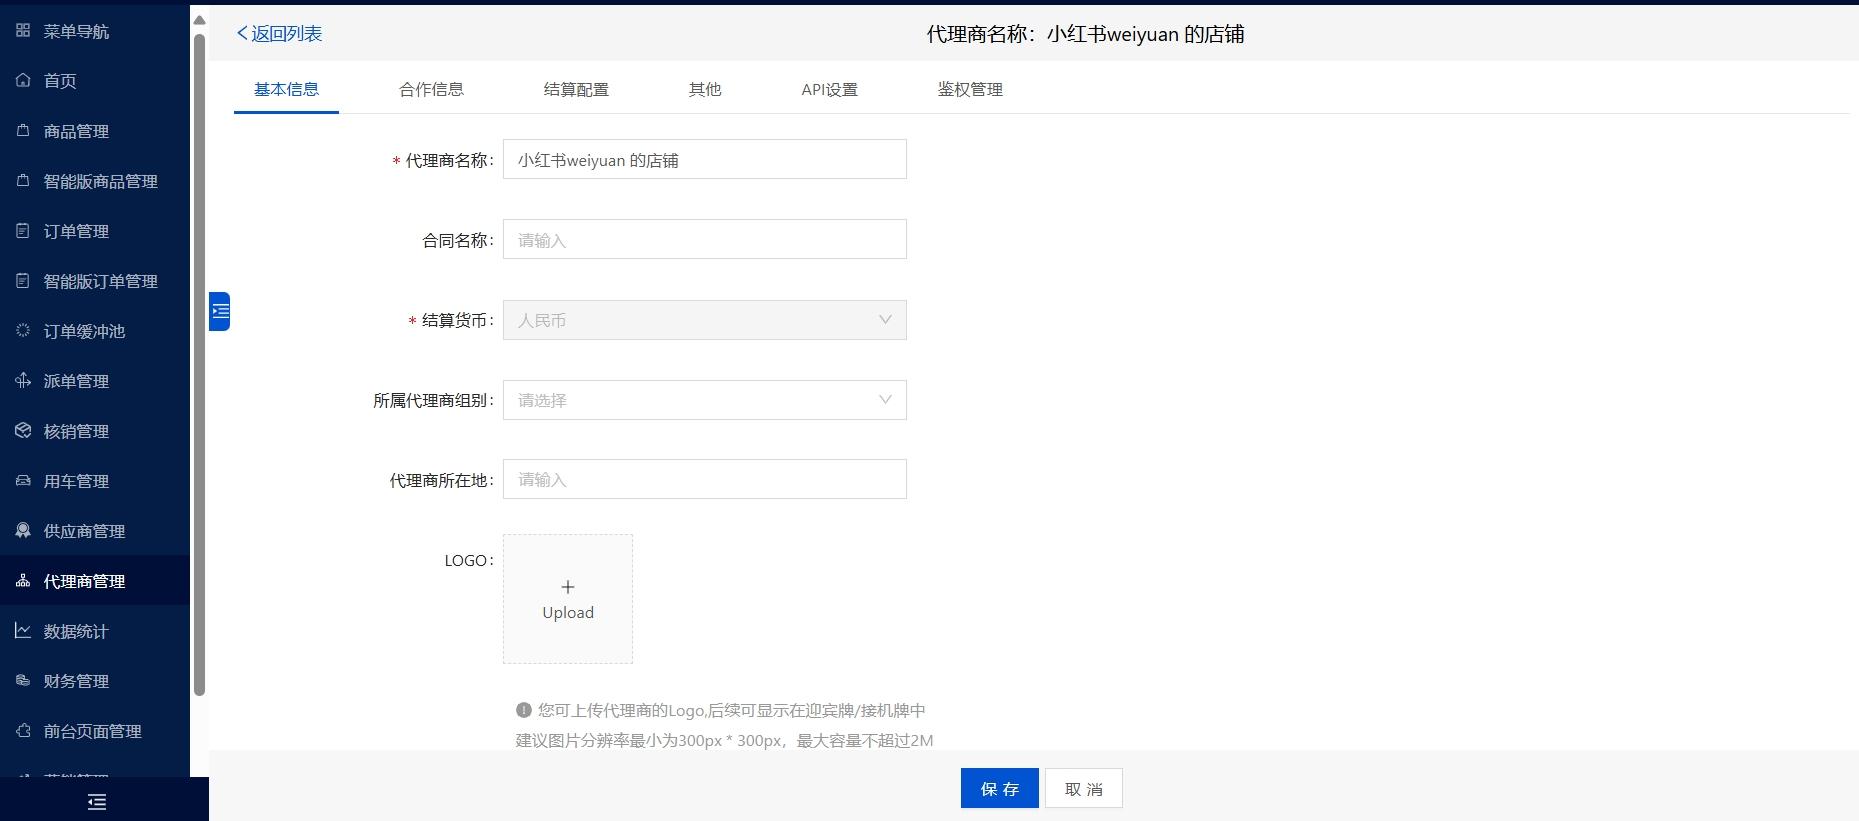
Task: Click the 建议图片分辨率 hint text
Action: pos(724,740)
